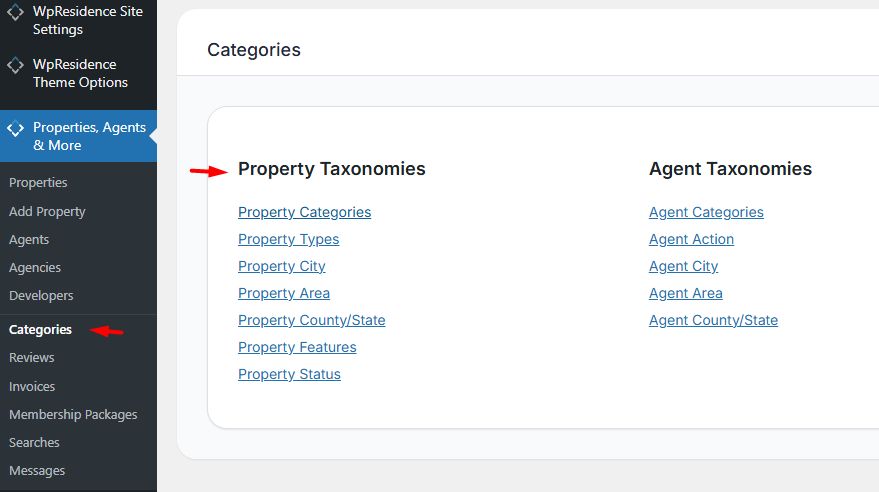
Task: Select Add Property in the sidebar
Action: (x=47, y=212)
